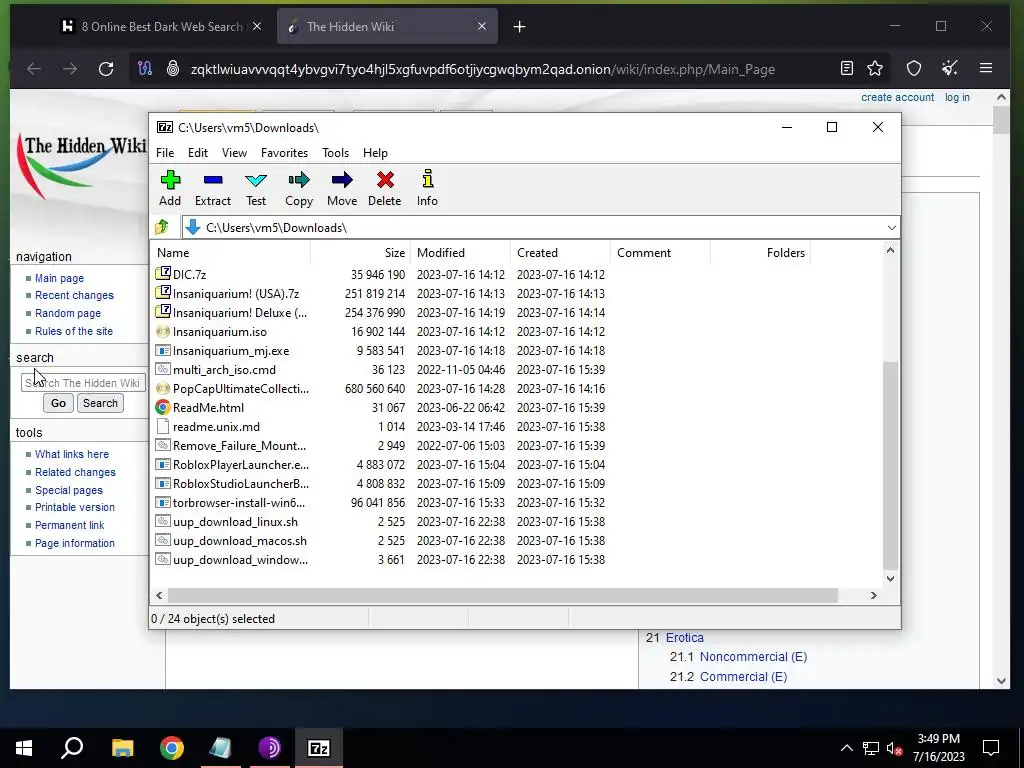Viewport: 1024px width, 768px height.
Task: Click the log in link
Action: (957, 97)
